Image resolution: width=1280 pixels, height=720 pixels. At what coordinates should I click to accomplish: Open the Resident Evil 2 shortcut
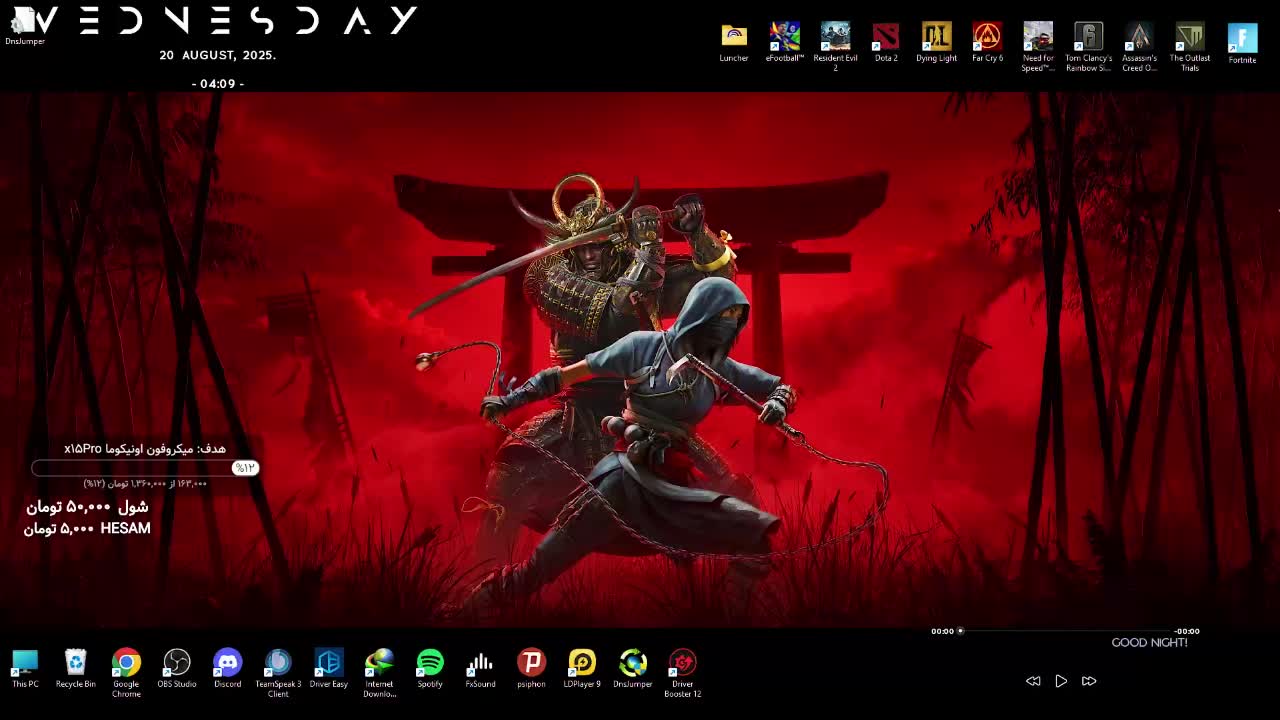coord(835,46)
